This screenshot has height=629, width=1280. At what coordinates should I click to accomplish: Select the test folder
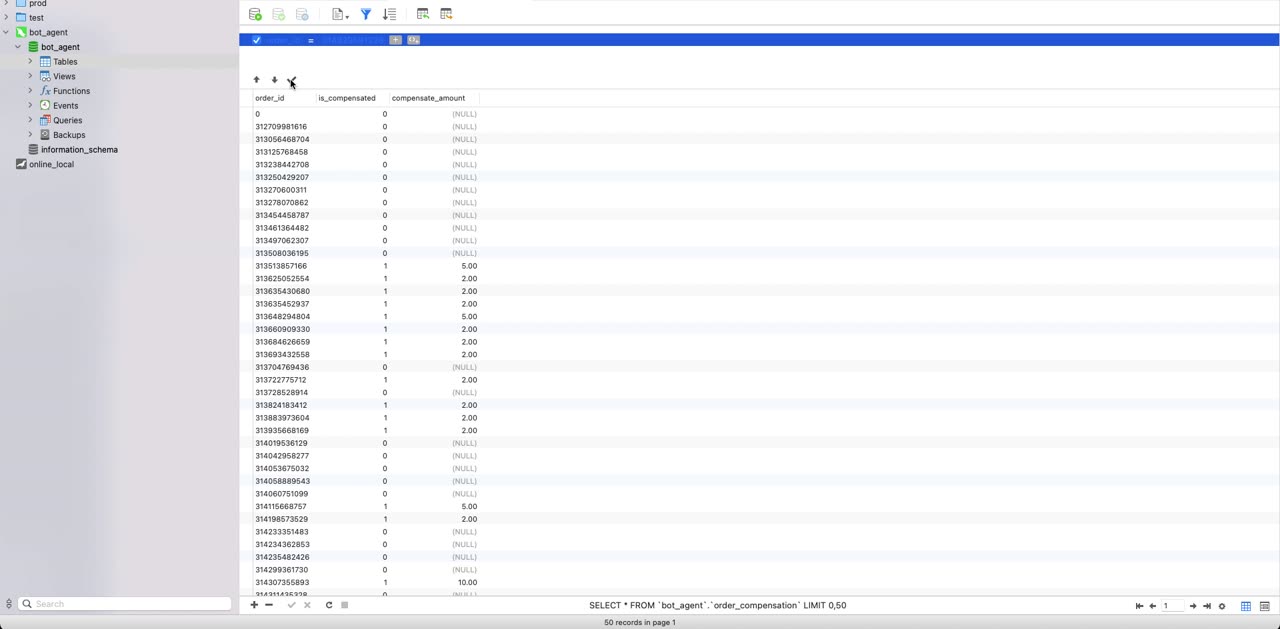pyautogui.click(x=36, y=18)
